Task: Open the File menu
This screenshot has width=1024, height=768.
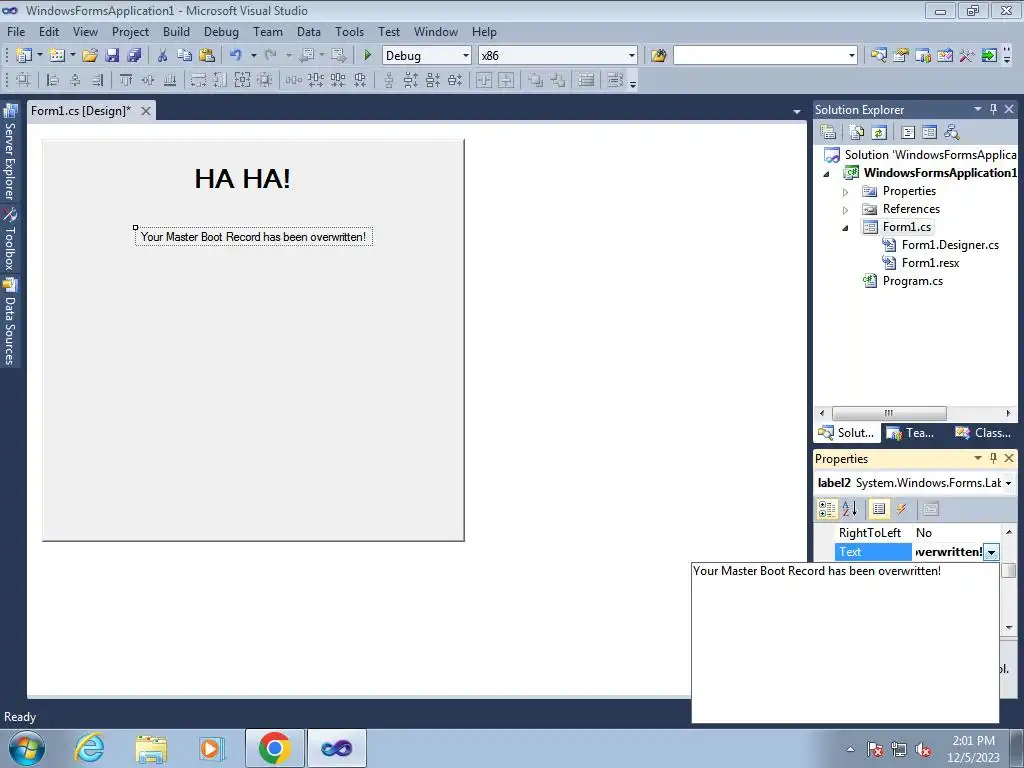Action: pyautogui.click(x=16, y=31)
